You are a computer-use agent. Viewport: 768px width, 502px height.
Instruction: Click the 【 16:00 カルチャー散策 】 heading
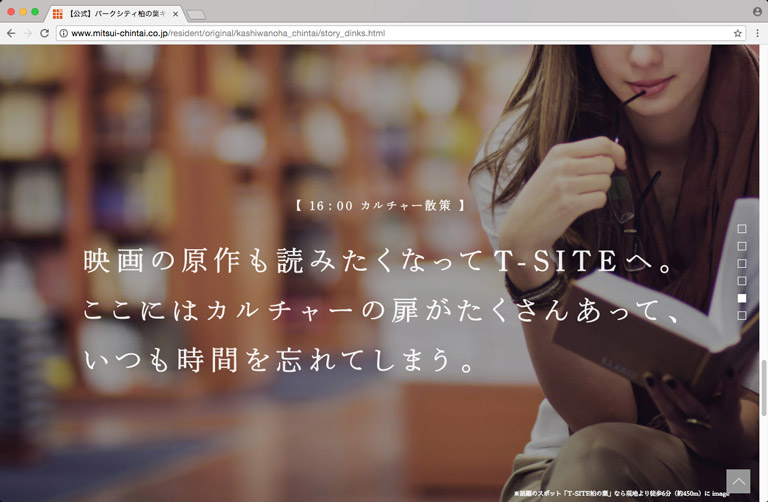pos(380,206)
